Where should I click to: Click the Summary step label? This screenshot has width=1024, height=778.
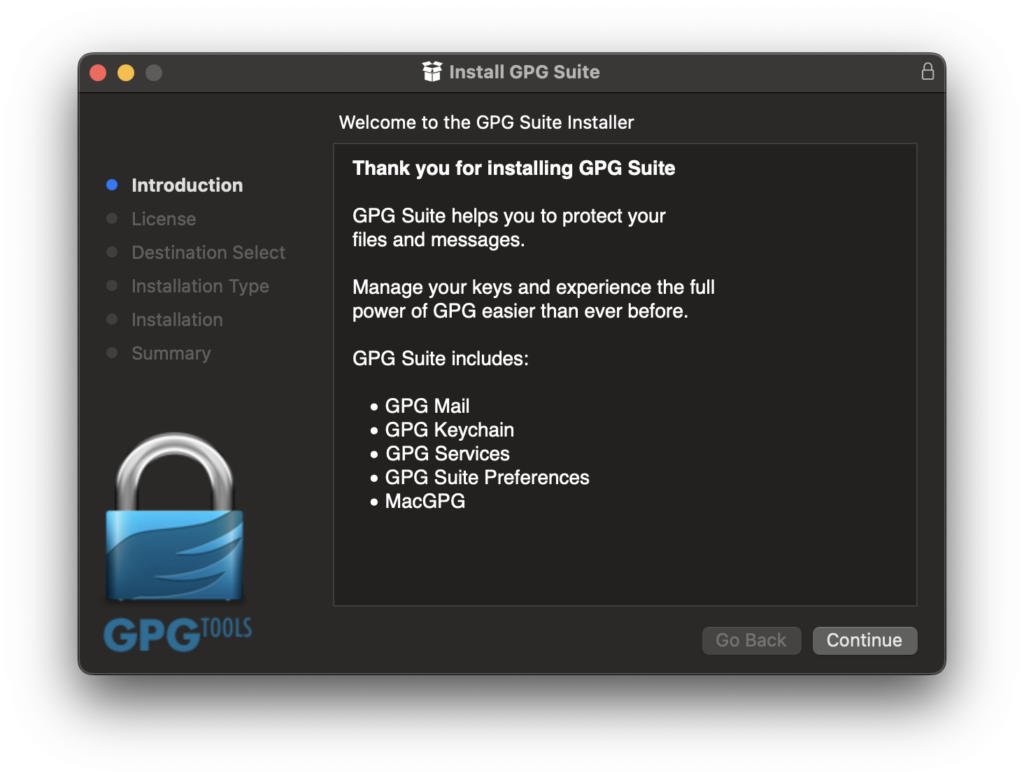coord(171,353)
